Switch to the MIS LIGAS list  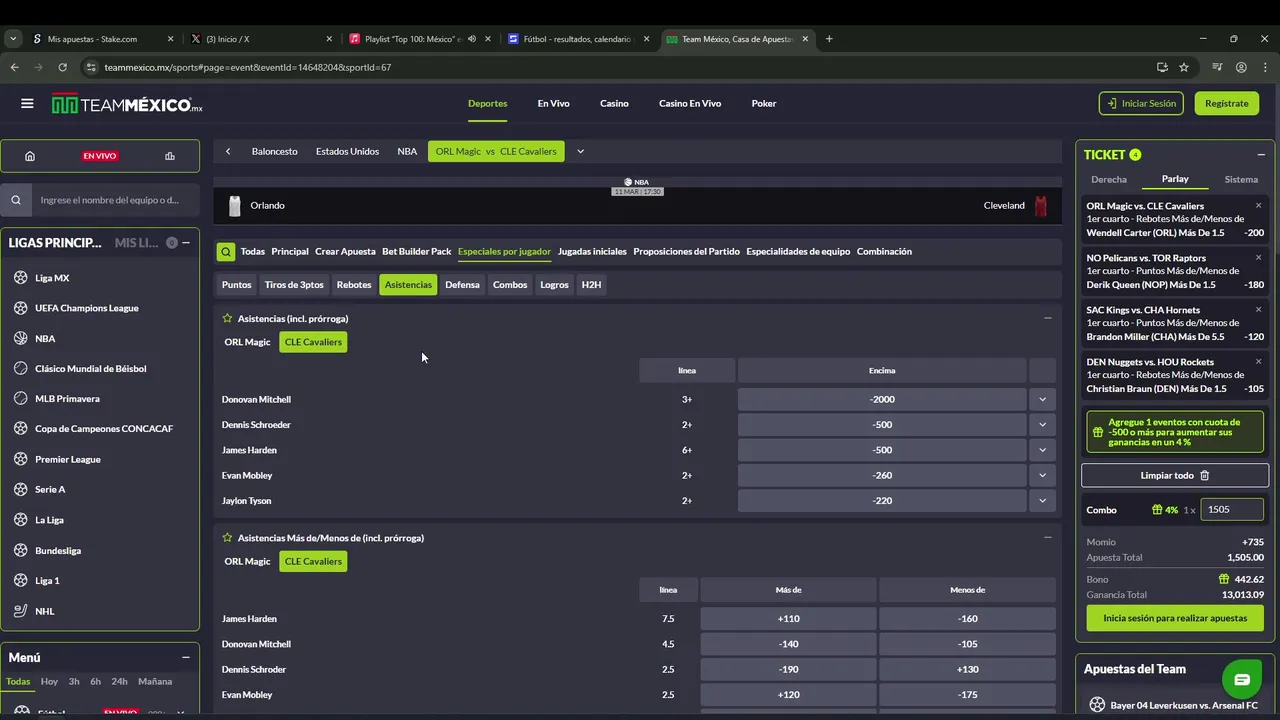point(136,243)
